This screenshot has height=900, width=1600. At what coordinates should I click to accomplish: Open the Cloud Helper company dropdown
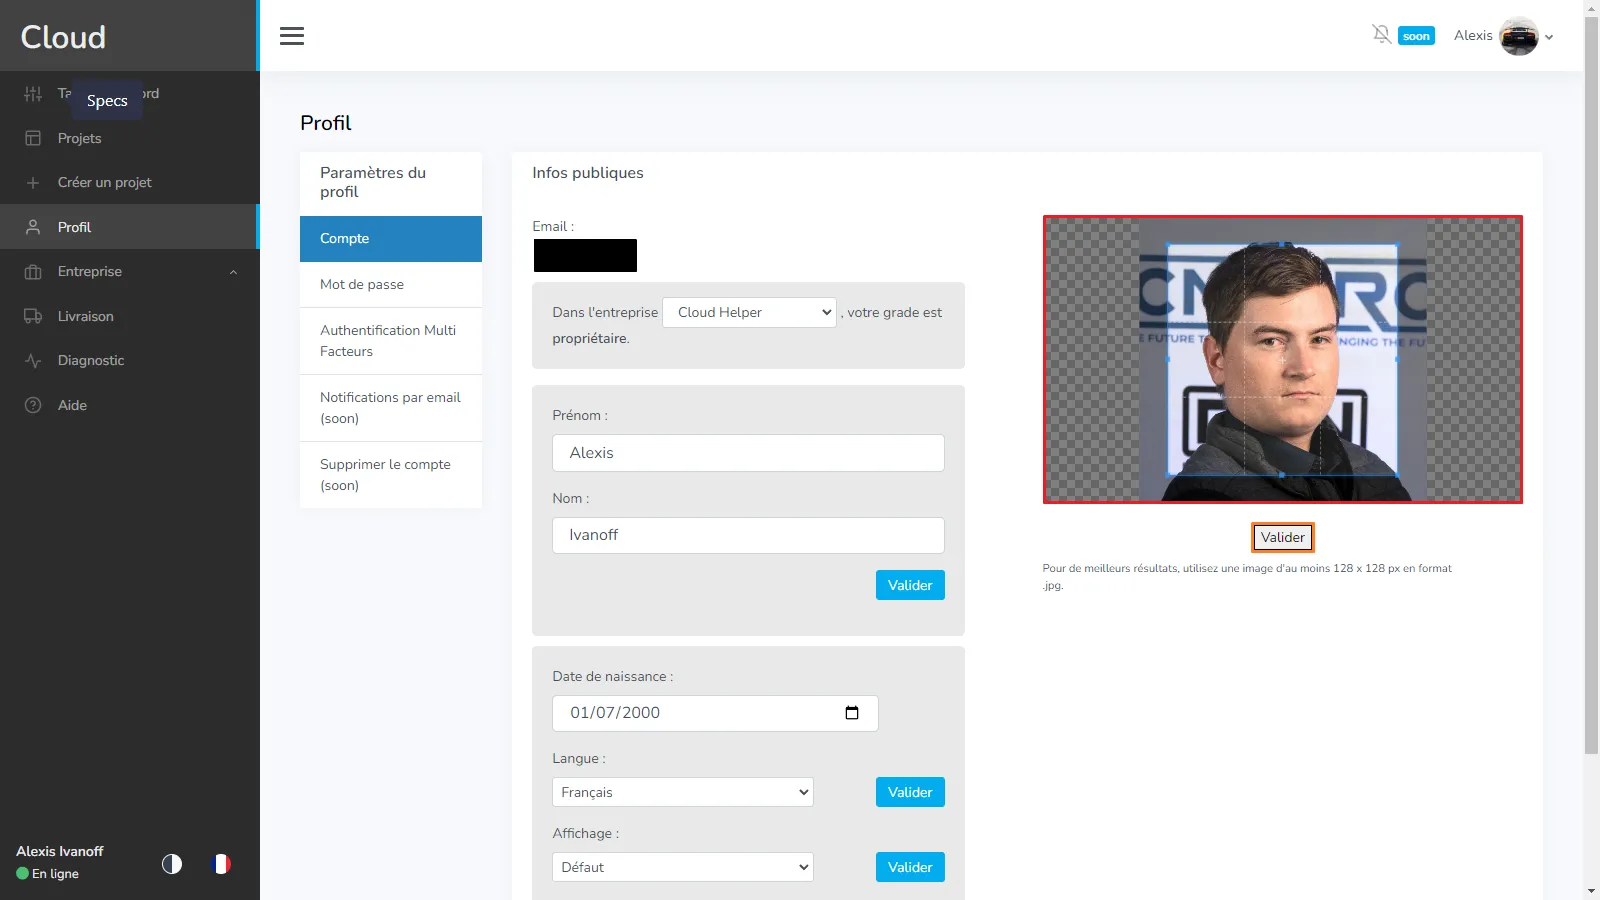click(748, 312)
